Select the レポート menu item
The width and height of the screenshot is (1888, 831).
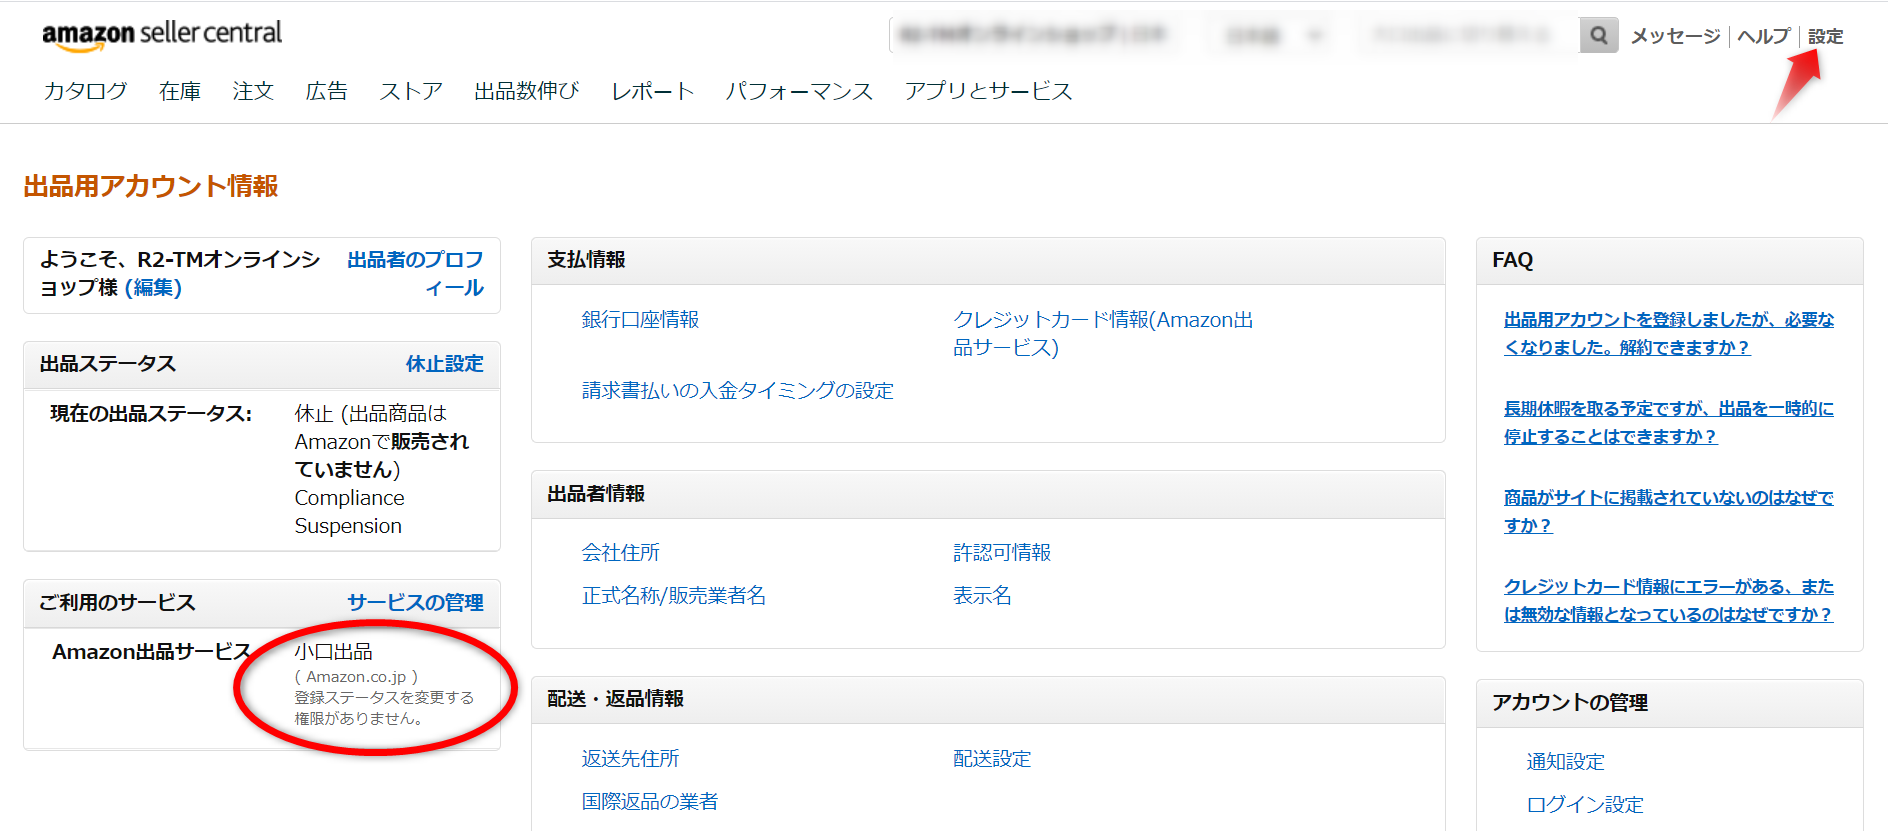coord(652,91)
